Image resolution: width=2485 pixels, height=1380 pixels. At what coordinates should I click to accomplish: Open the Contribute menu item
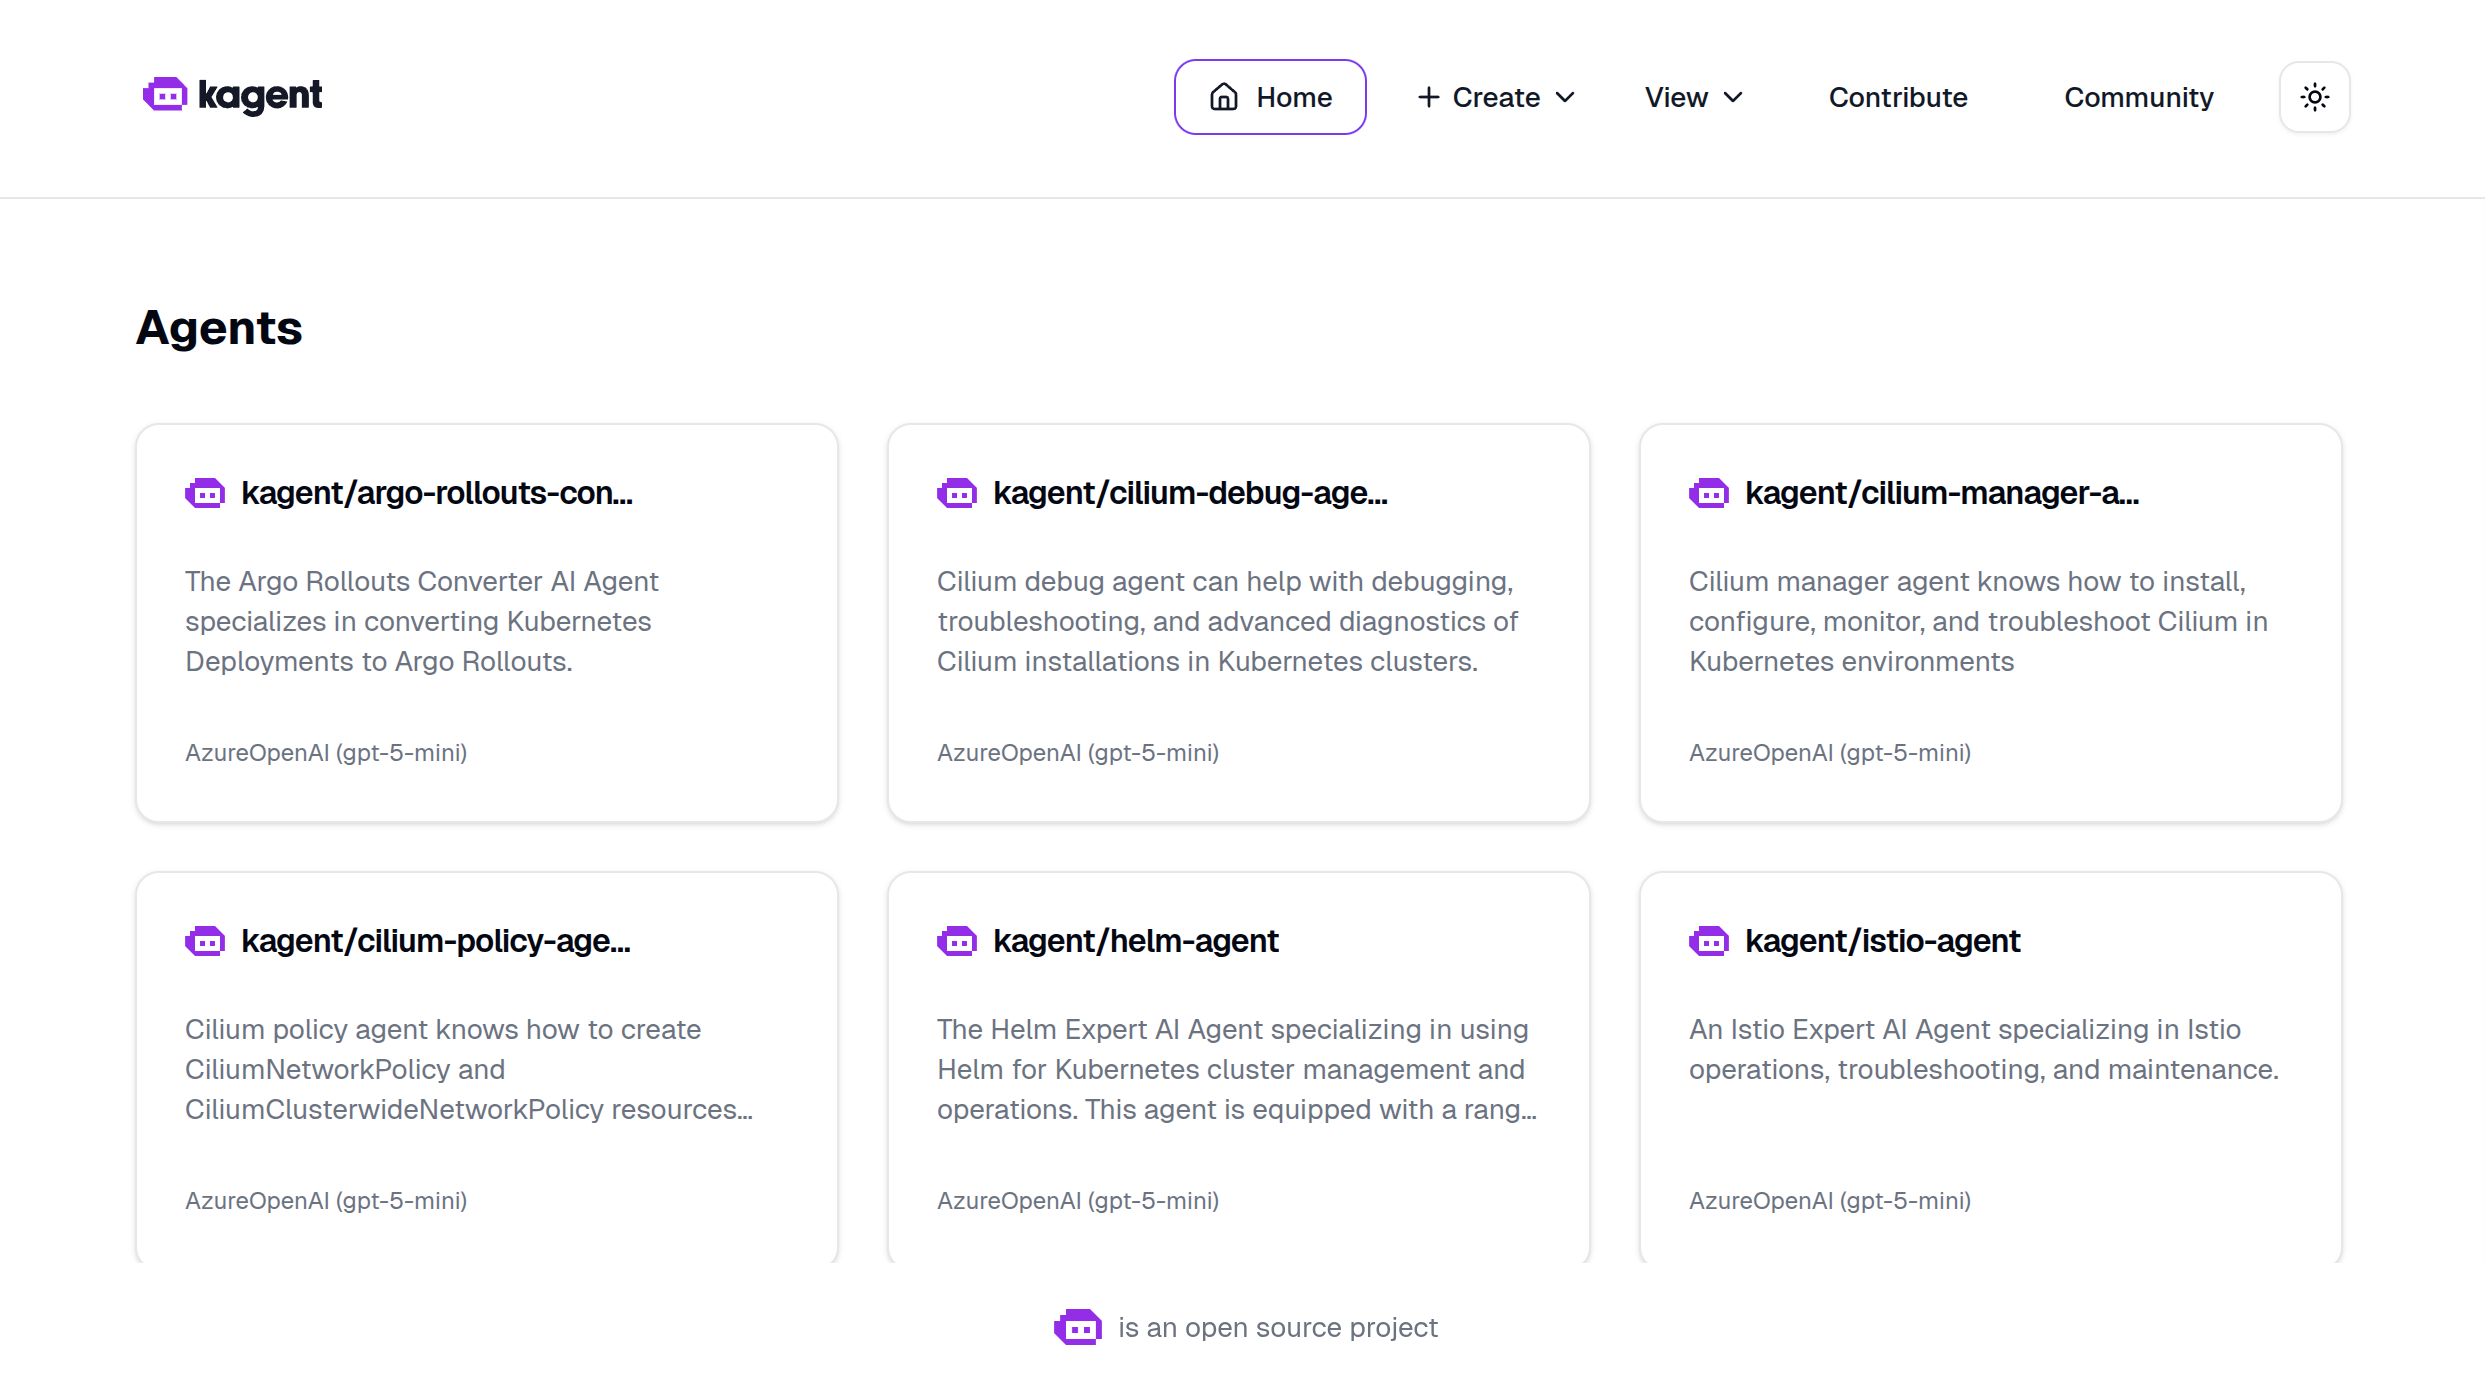(1897, 97)
